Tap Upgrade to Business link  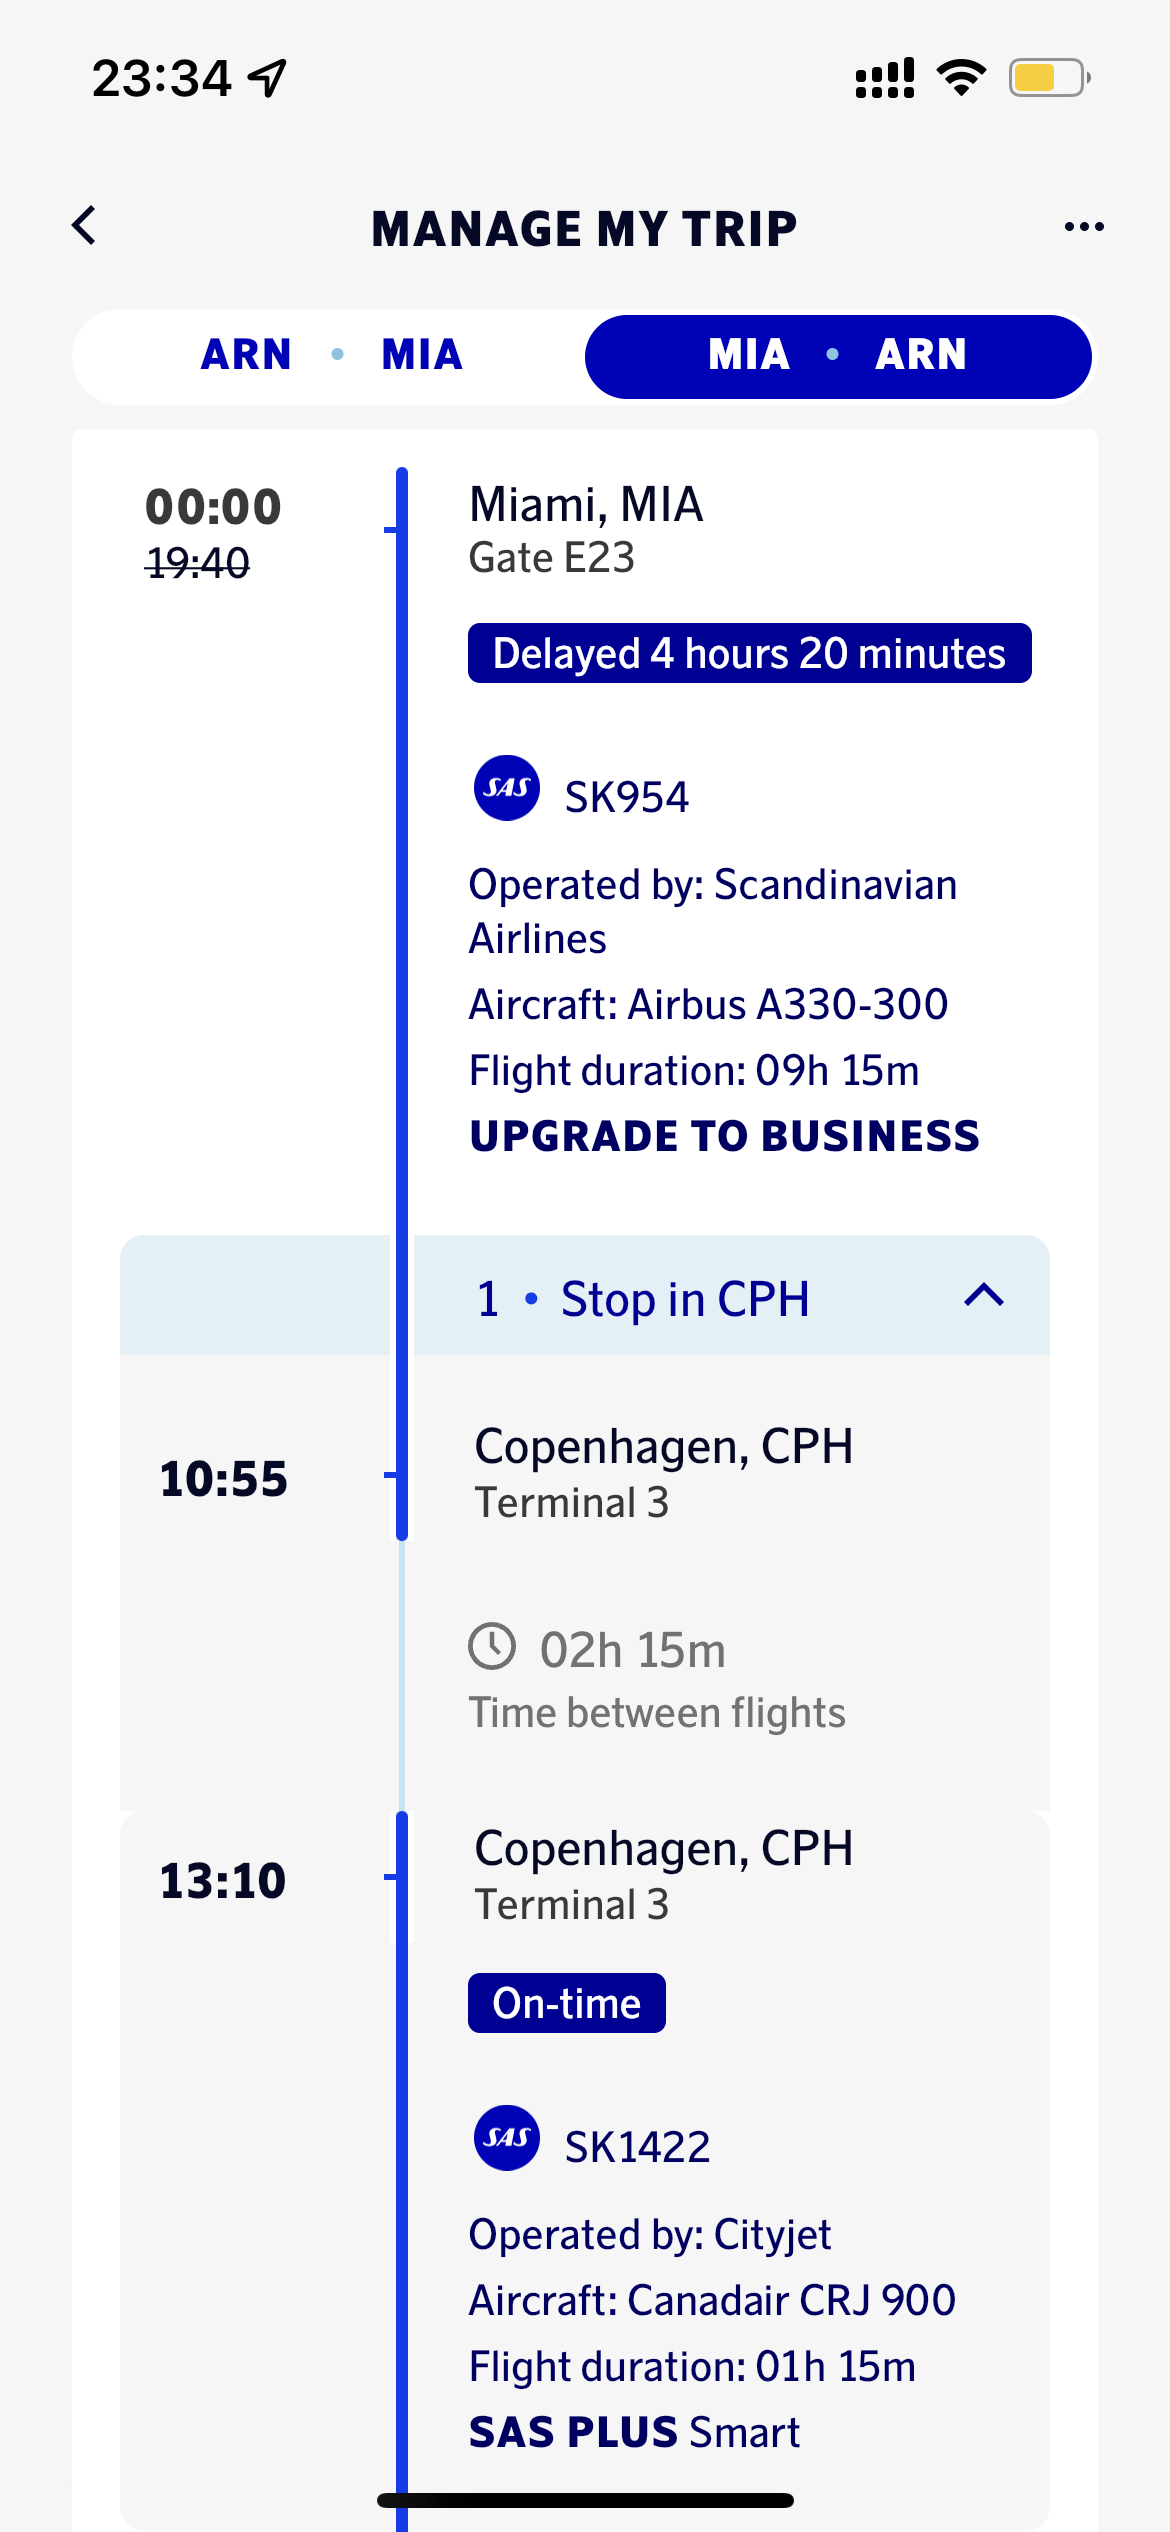click(x=724, y=1136)
